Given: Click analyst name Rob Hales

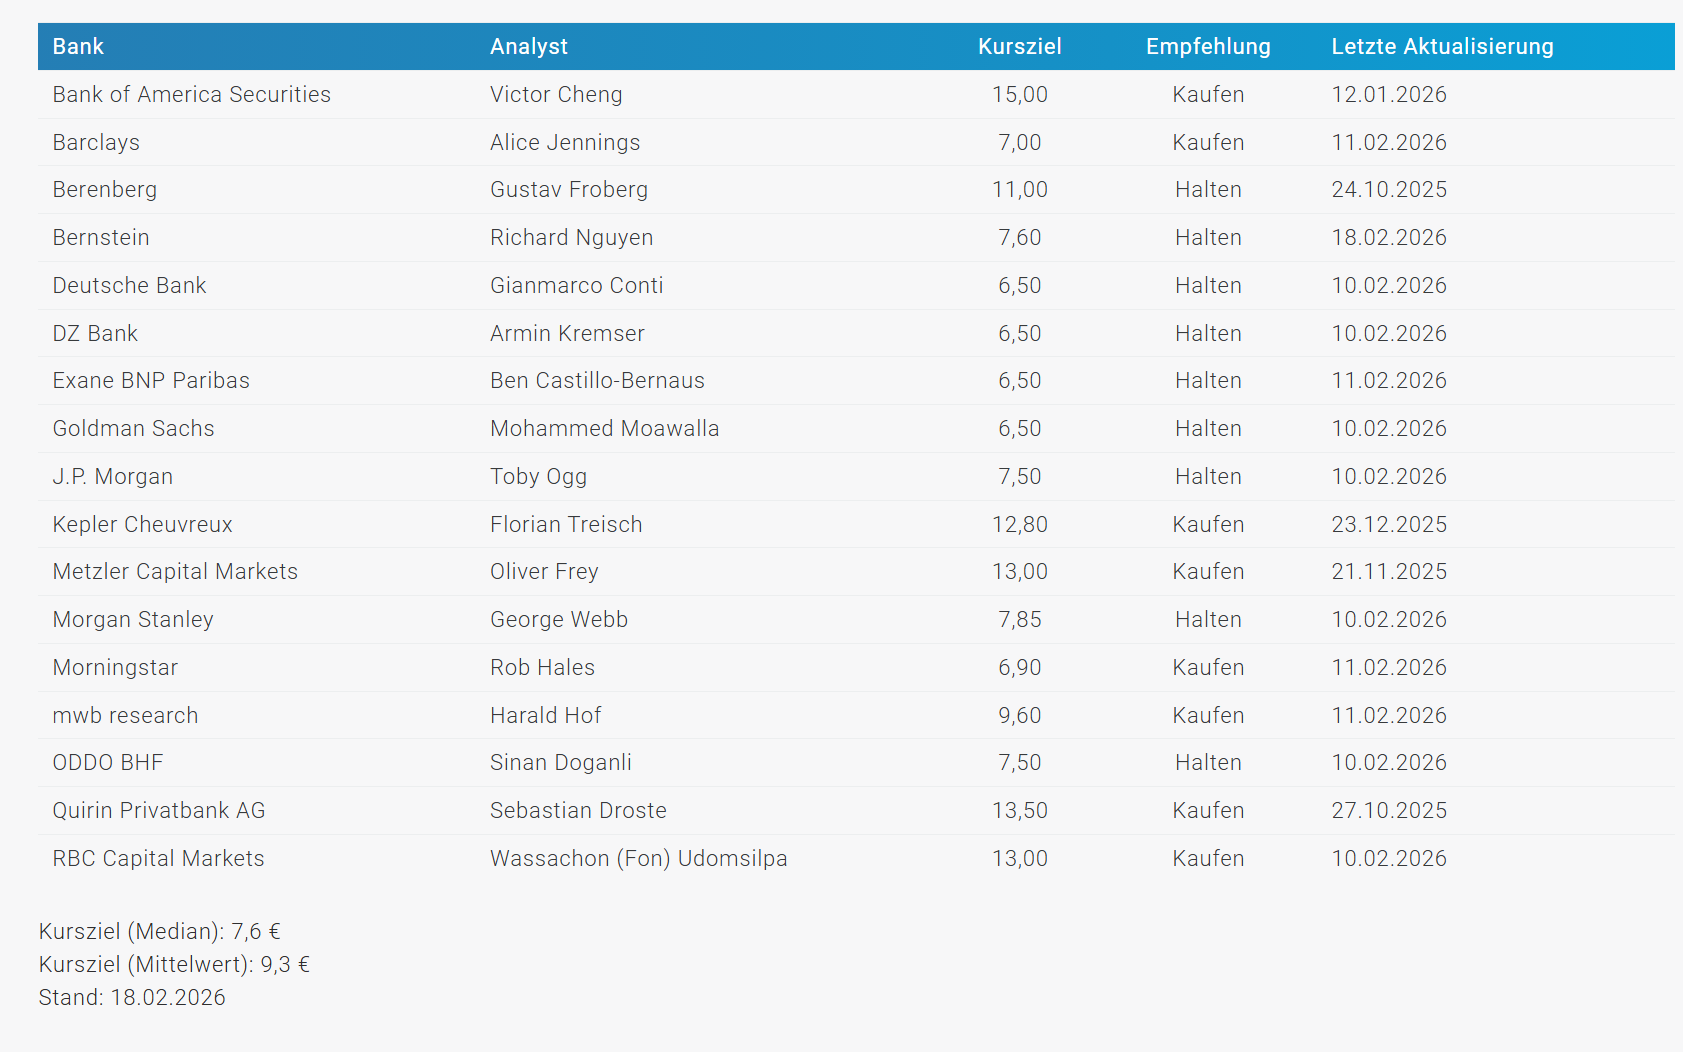Looking at the screenshot, I should click(542, 668).
